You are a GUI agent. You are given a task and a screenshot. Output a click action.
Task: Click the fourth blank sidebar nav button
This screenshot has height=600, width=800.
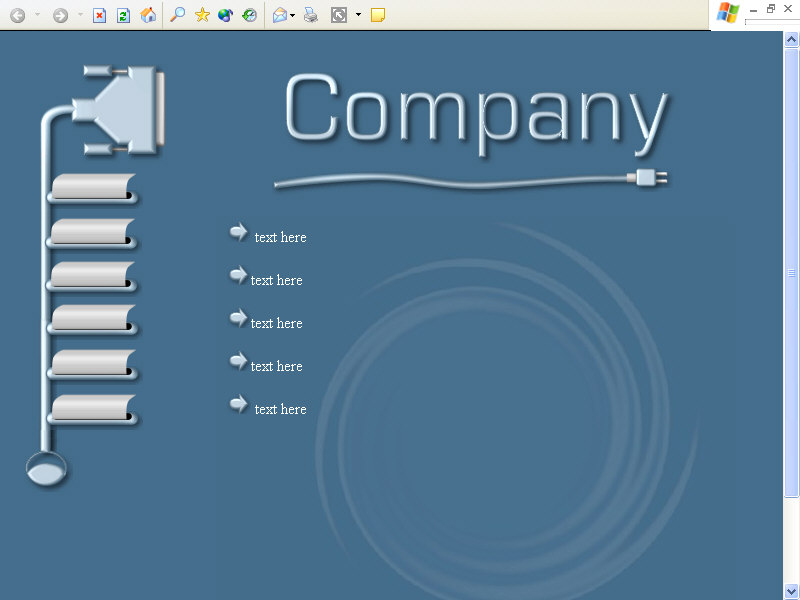pos(93,319)
